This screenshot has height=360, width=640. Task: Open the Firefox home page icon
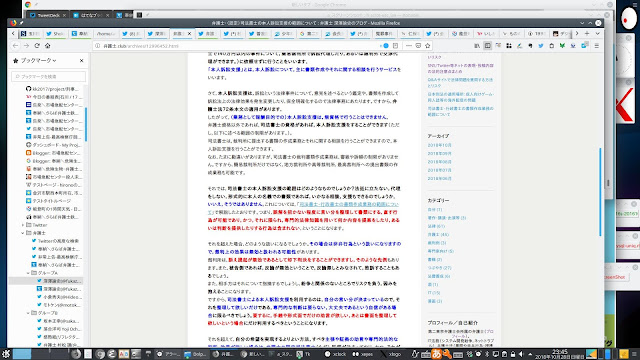point(48,46)
